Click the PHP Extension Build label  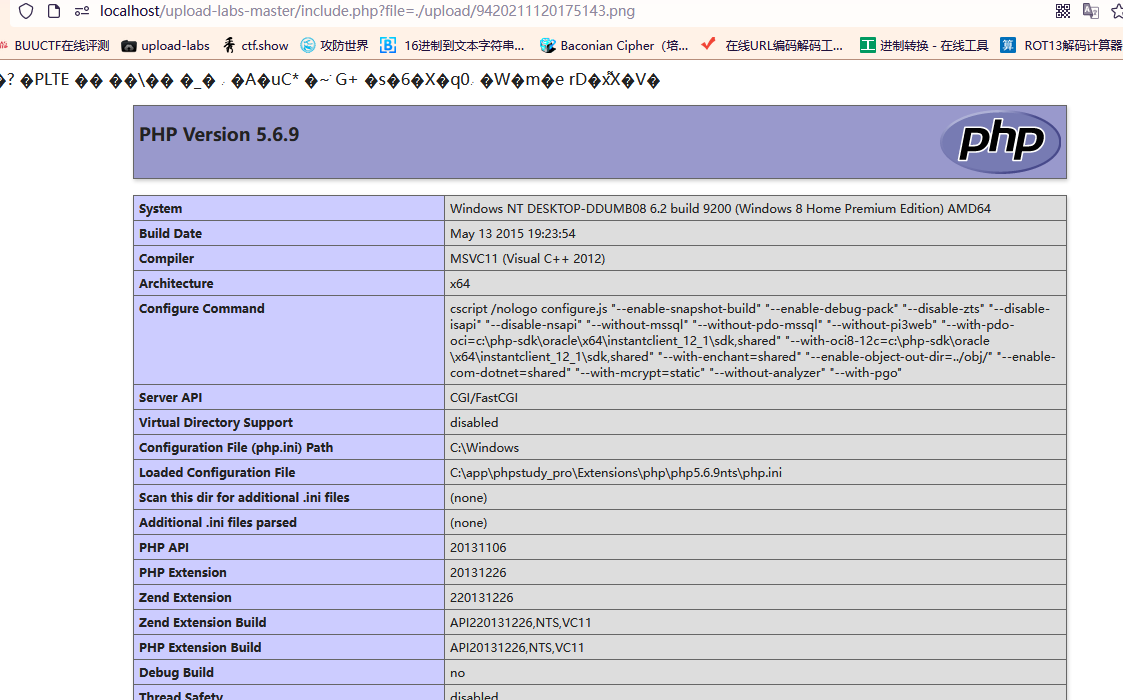[x=200, y=648]
